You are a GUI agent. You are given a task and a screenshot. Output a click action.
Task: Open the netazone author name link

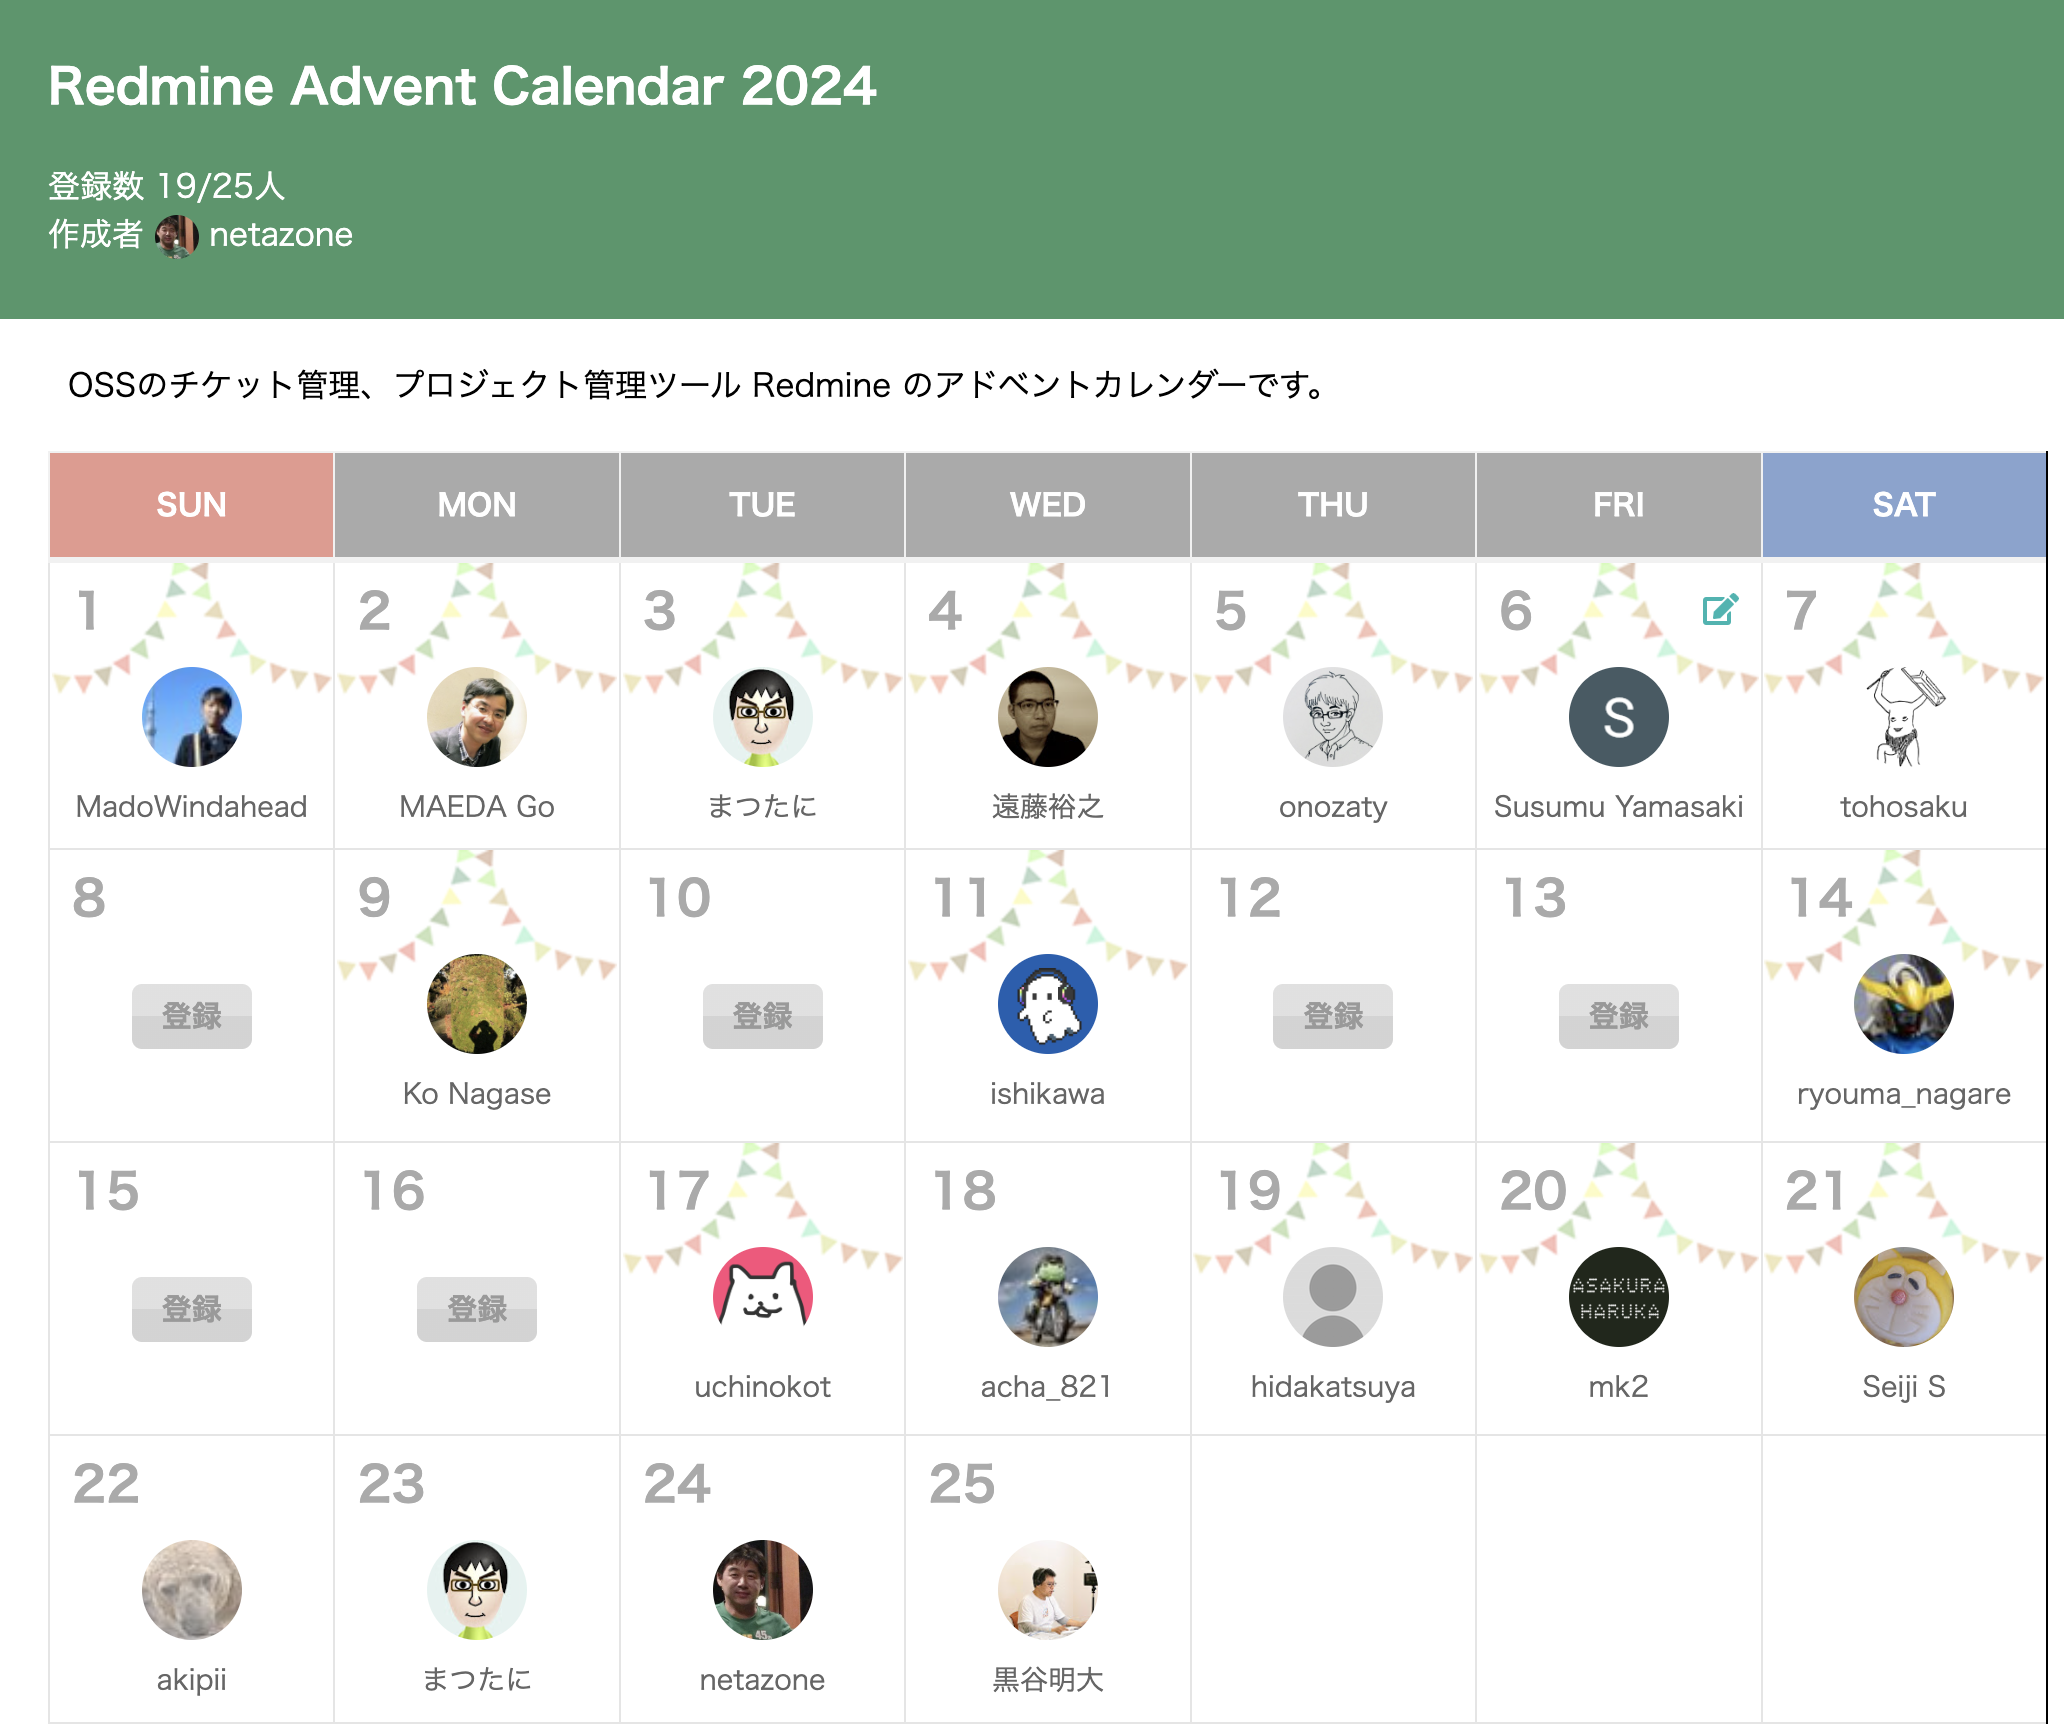point(280,236)
